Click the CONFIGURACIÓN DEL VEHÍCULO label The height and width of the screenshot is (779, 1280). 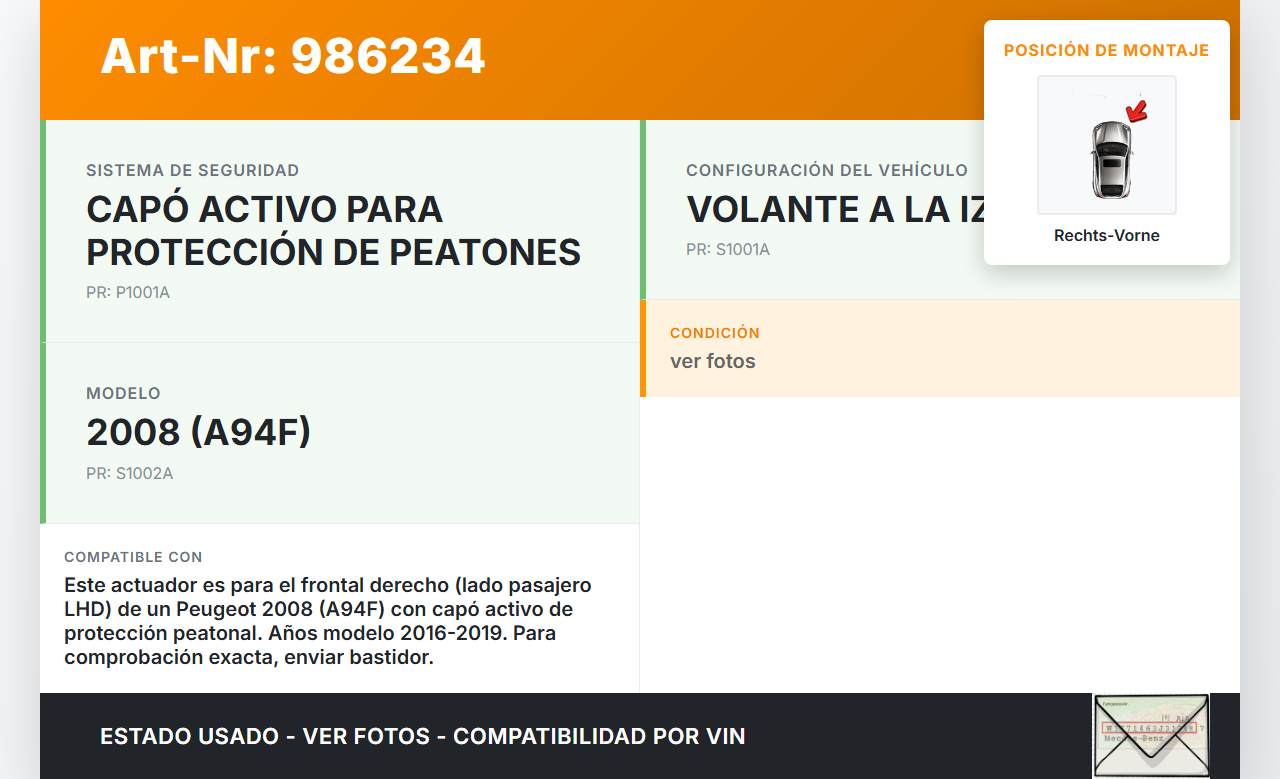[x=827, y=171]
